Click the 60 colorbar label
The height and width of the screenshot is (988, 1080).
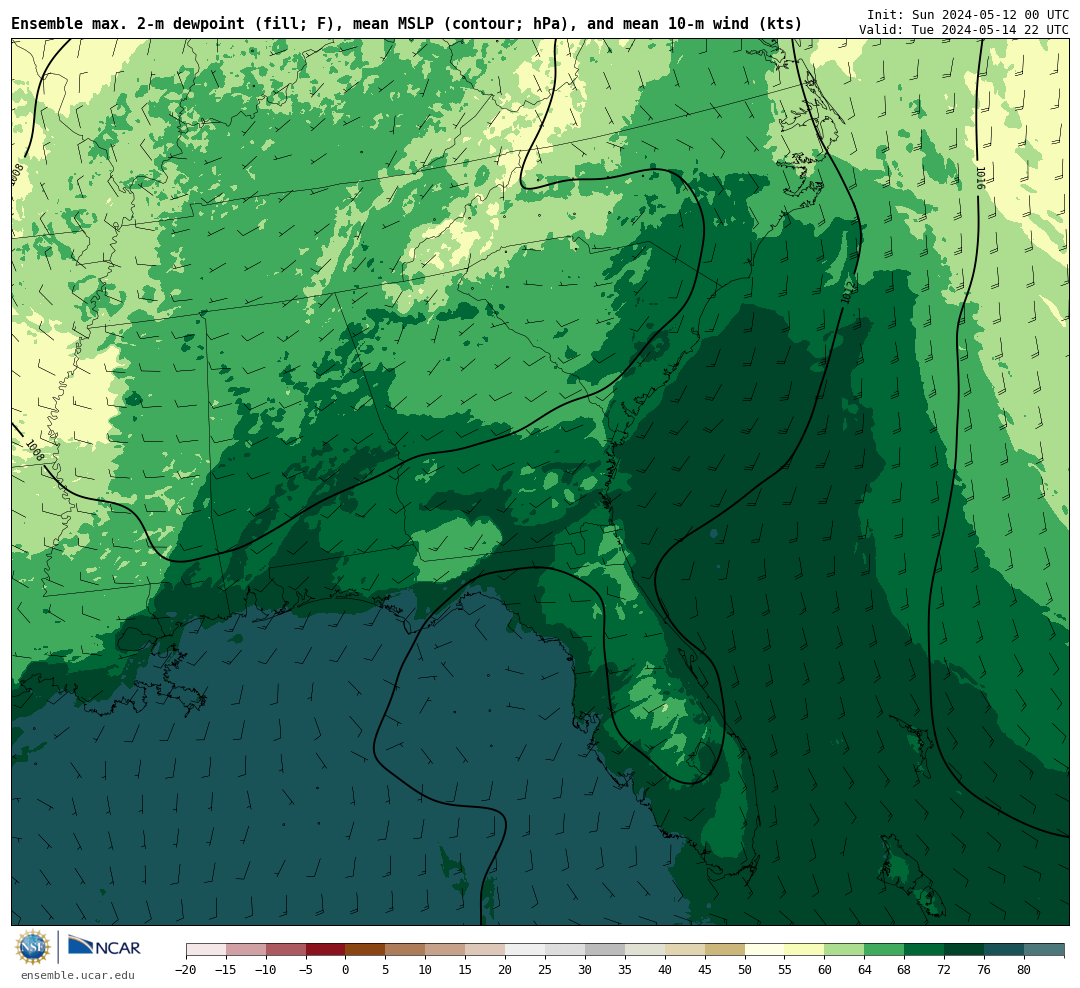click(x=825, y=969)
